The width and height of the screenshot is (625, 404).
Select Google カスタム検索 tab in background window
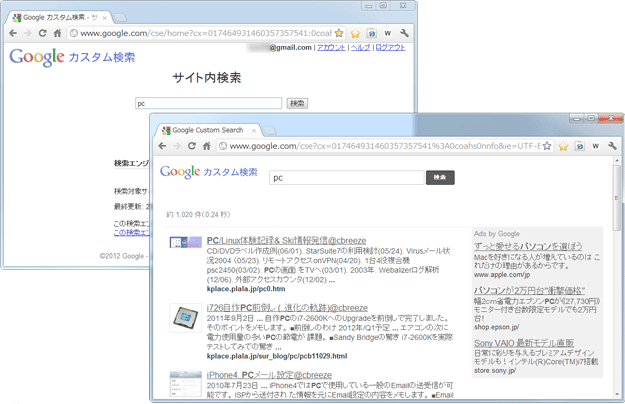point(60,18)
